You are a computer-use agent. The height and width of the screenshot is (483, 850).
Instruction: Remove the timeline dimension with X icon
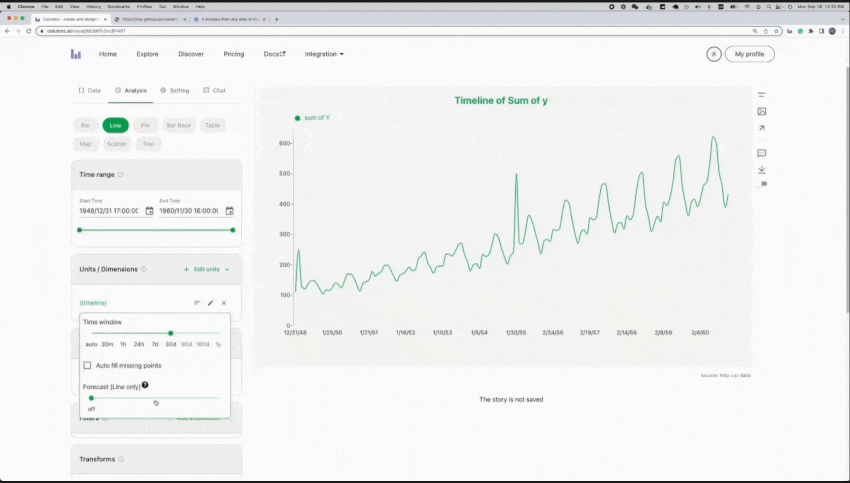(224, 303)
